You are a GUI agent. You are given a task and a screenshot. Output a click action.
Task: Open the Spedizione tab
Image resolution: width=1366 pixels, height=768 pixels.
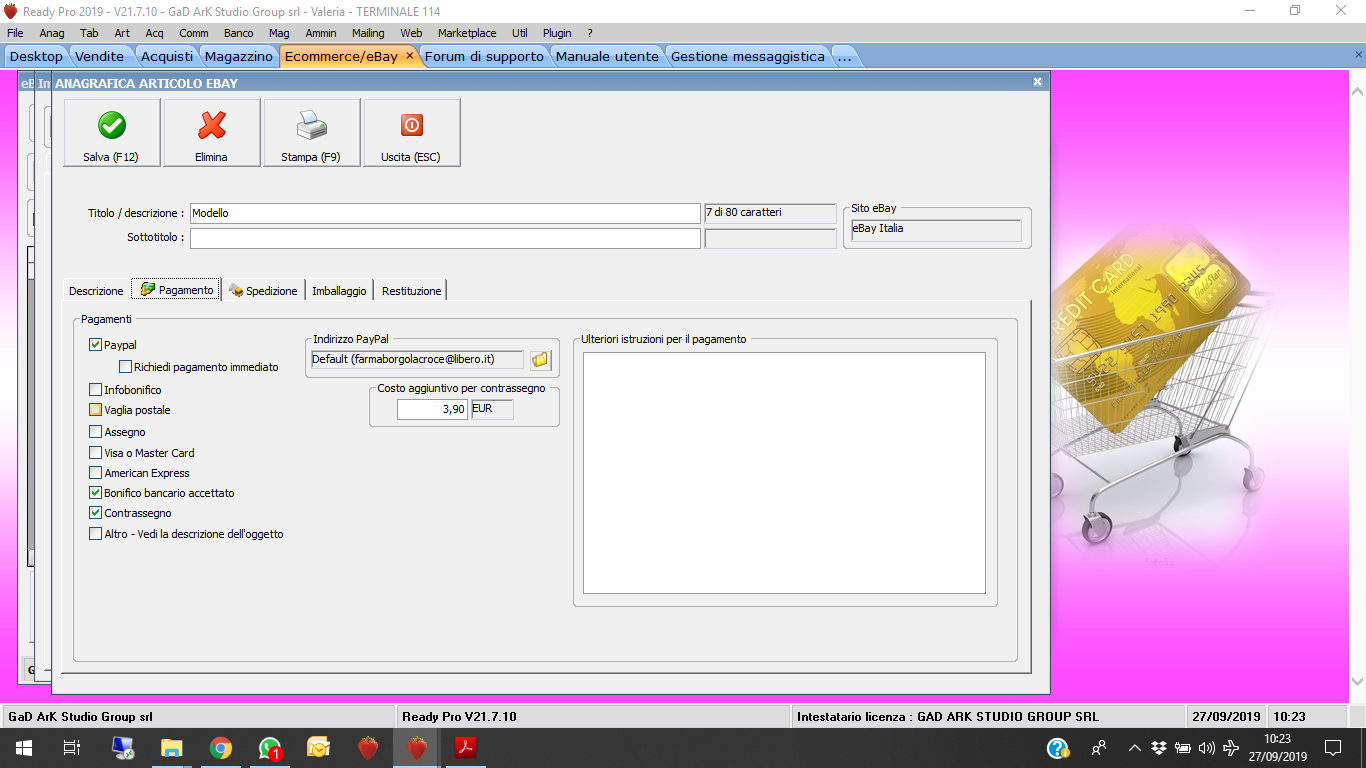263,291
